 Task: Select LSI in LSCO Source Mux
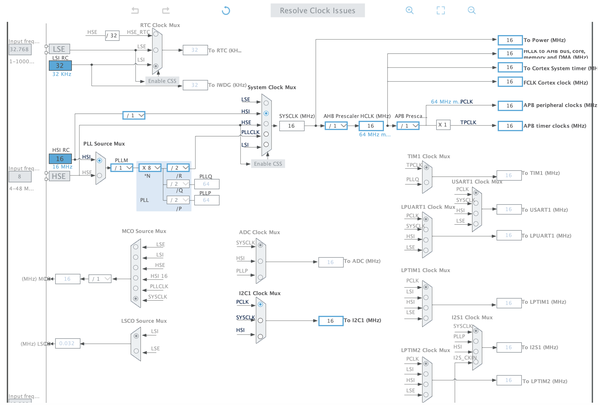pyautogui.click(x=136, y=336)
